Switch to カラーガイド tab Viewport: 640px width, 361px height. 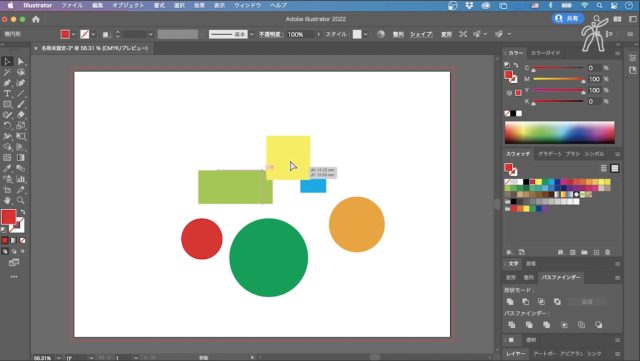click(x=545, y=53)
